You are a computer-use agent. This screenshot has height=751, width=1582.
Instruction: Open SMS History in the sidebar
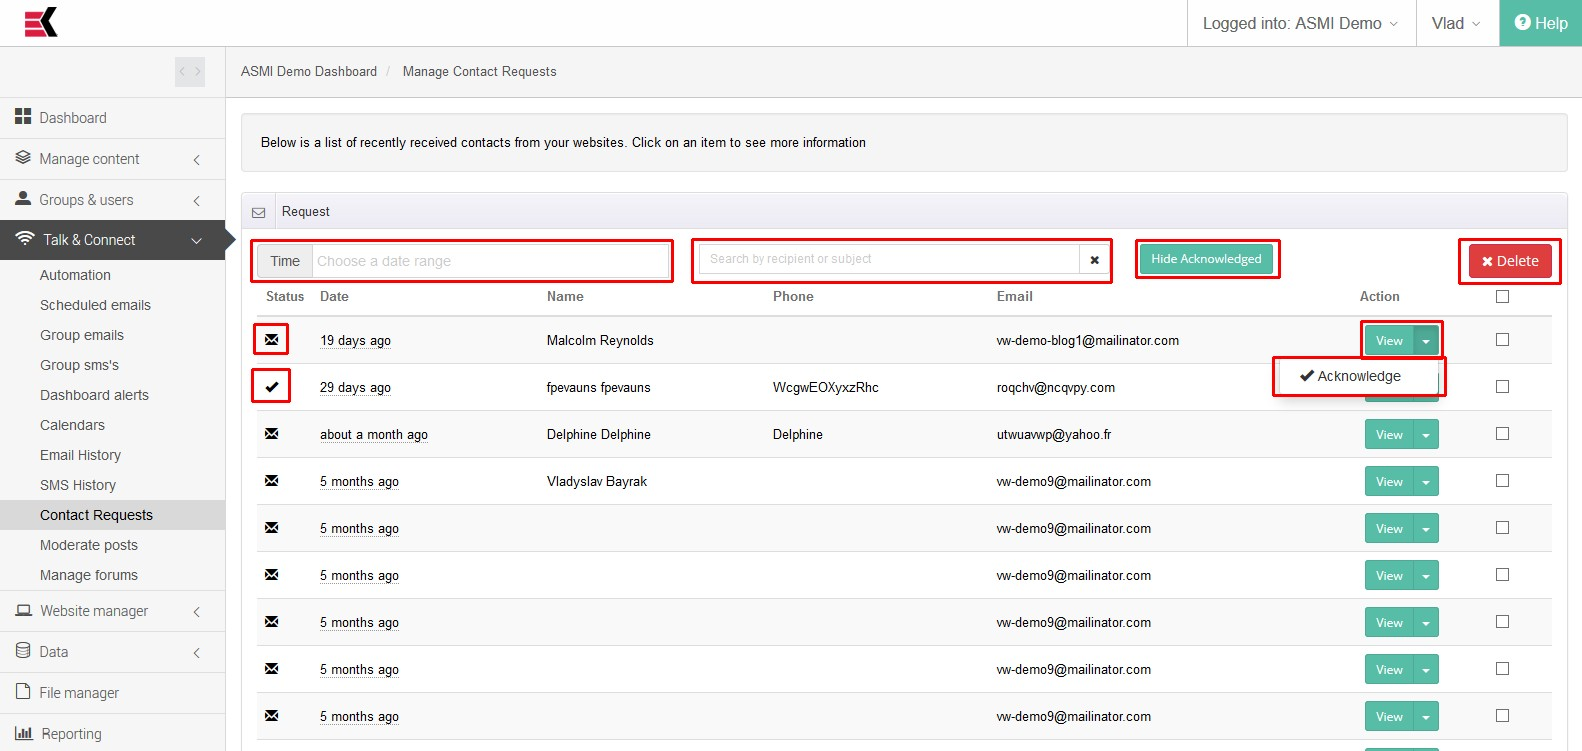(78, 485)
